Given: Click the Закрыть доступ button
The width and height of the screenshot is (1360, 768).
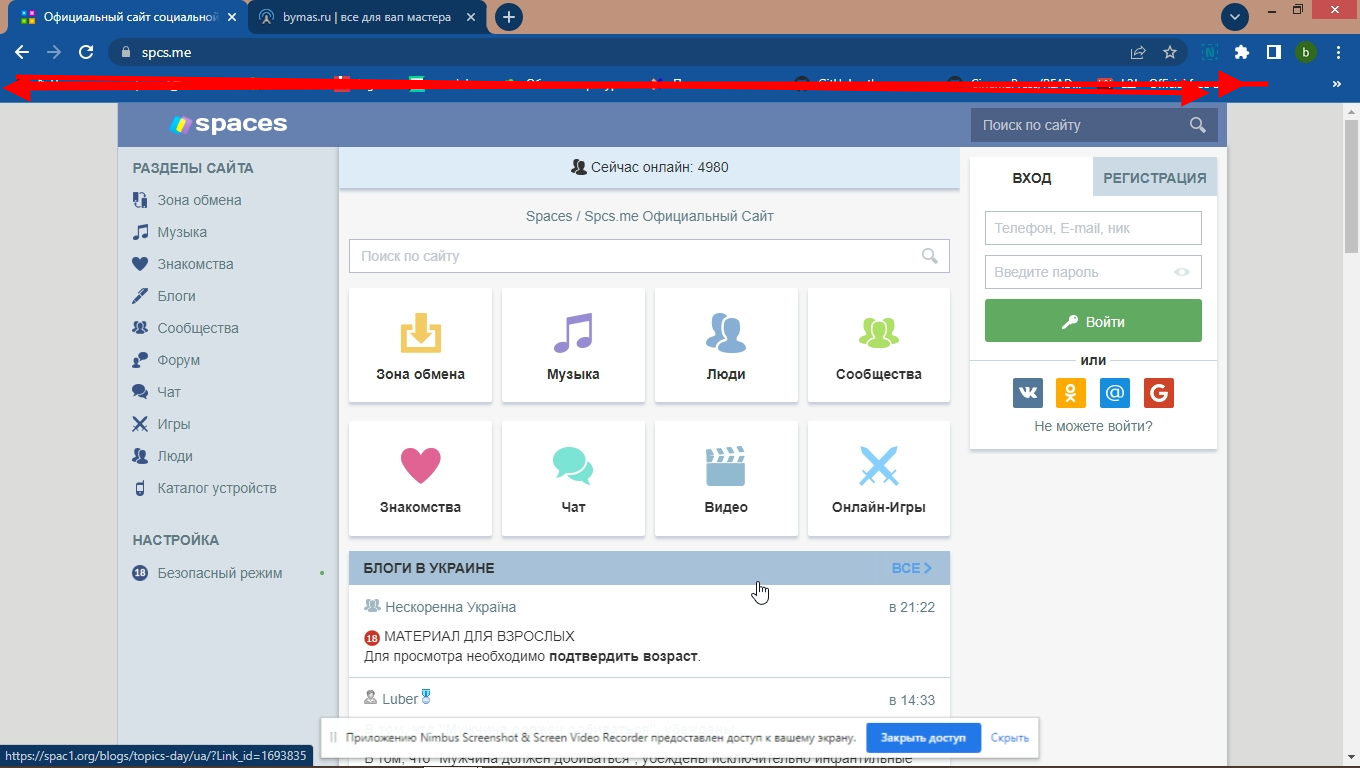Looking at the screenshot, I should pos(923,738).
